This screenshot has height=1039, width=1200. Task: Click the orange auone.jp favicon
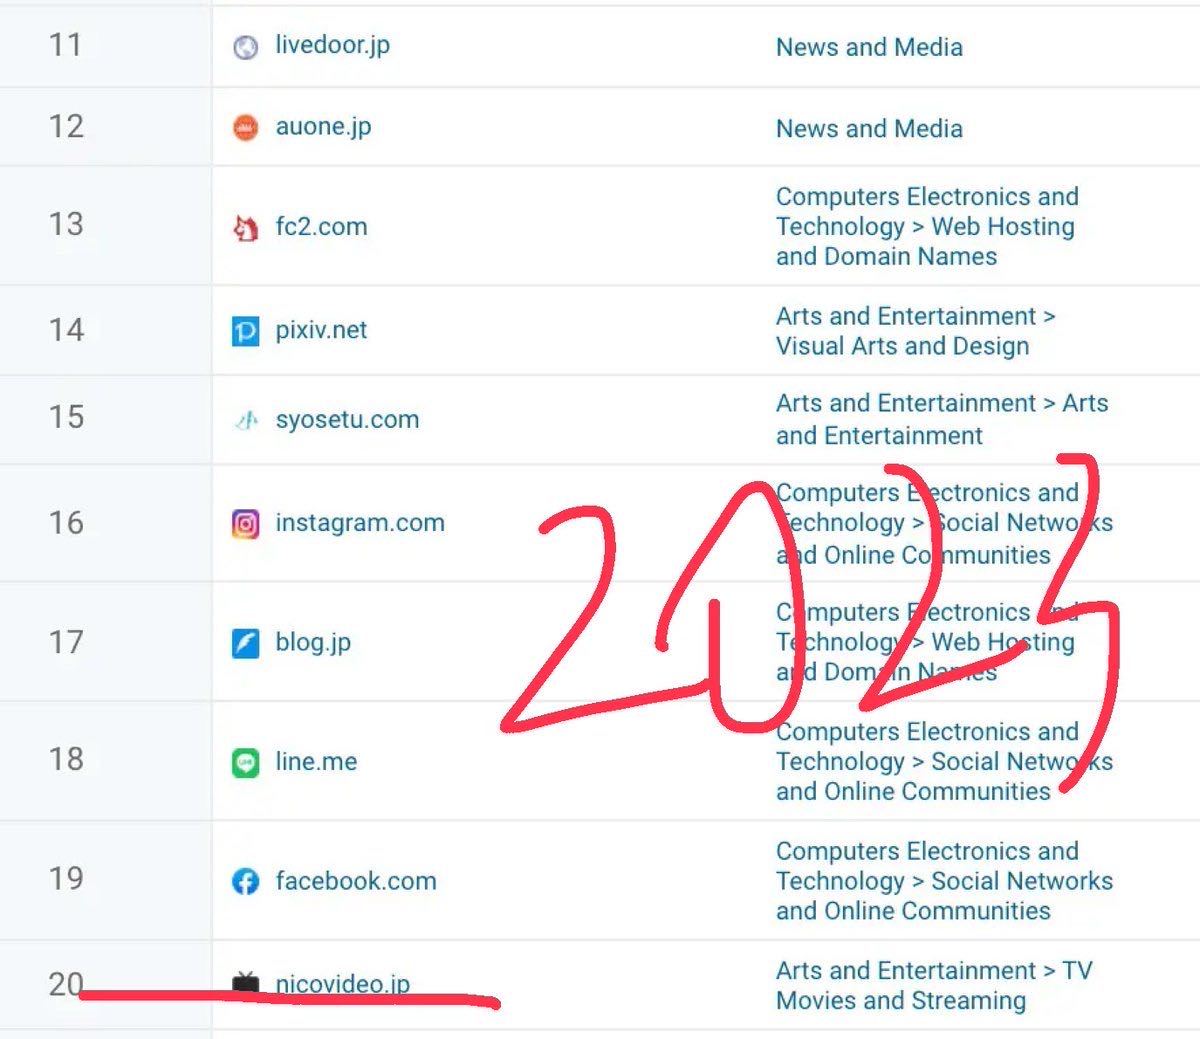(x=245, y=128)
